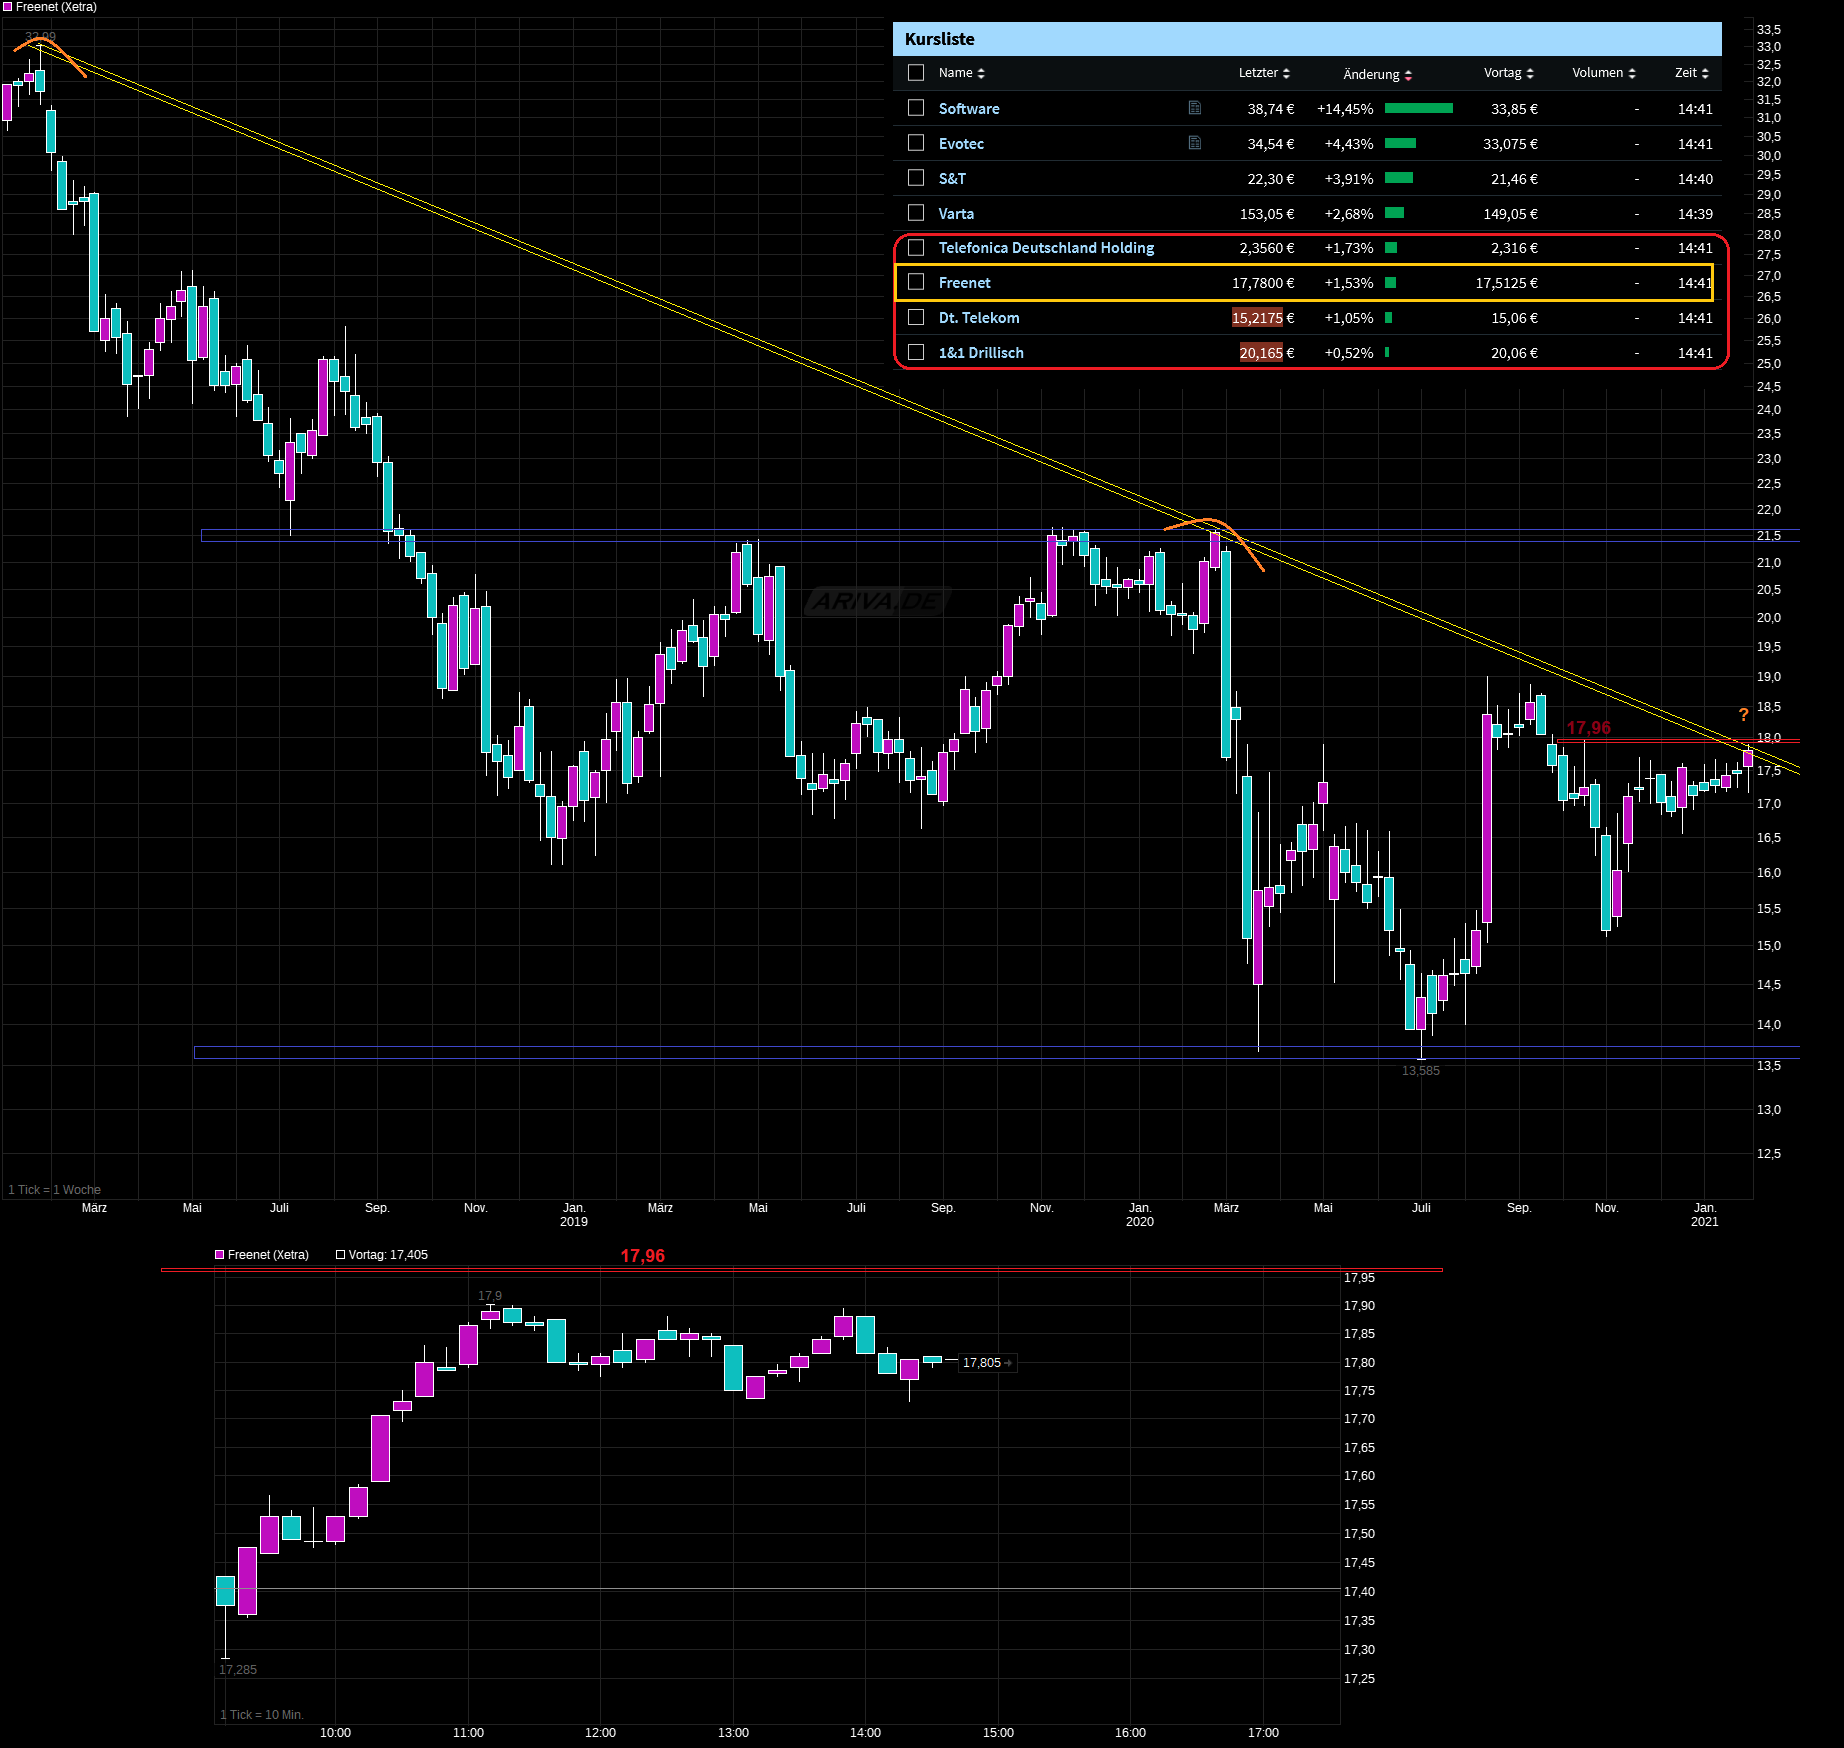Viewport: 1844px width, 1748px height.
Task: Click the 'Vortag: 17,405' legend text
Action: (x=388, y=1255)
